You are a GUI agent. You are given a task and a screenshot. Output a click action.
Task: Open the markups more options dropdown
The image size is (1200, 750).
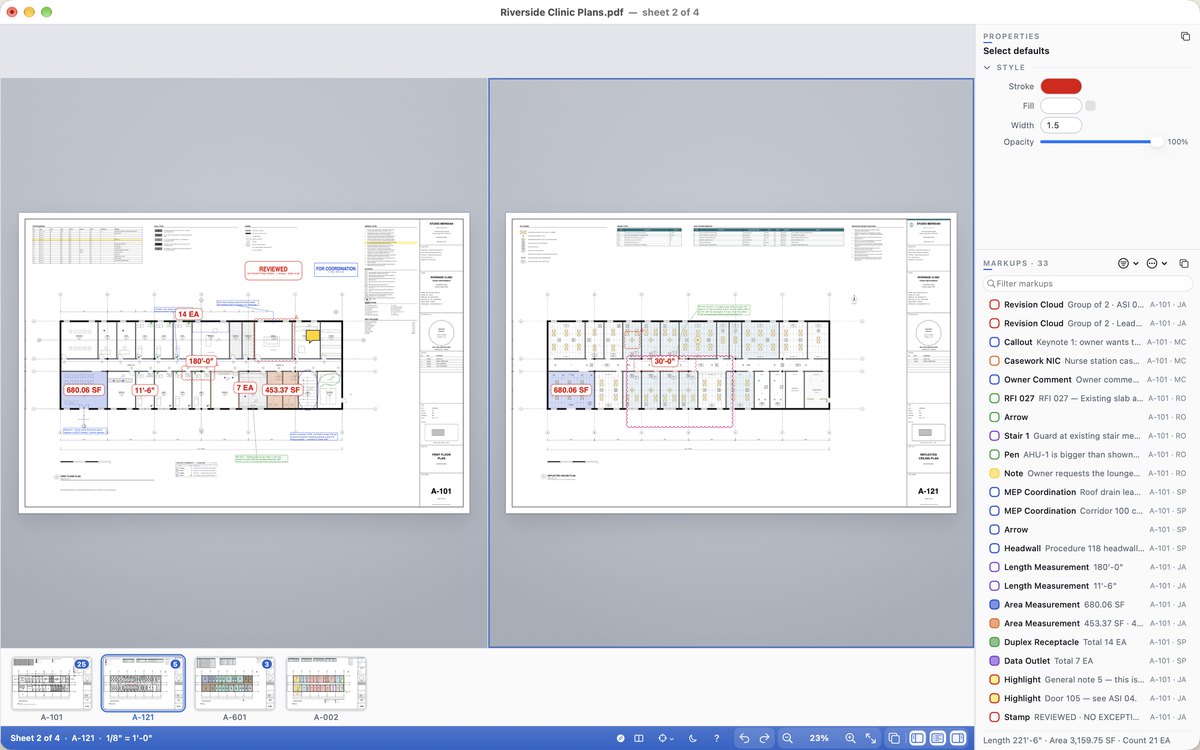1157,263
